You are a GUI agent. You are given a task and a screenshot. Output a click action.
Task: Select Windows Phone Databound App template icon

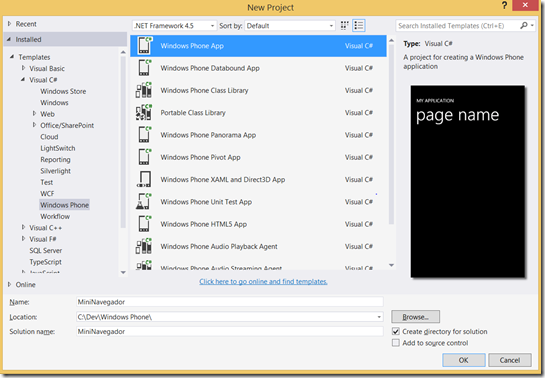pos(144,68)
